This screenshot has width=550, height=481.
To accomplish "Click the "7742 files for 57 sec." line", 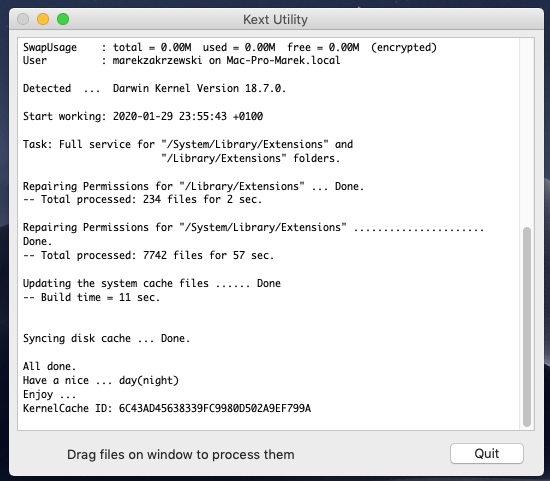I will (148, 255).
